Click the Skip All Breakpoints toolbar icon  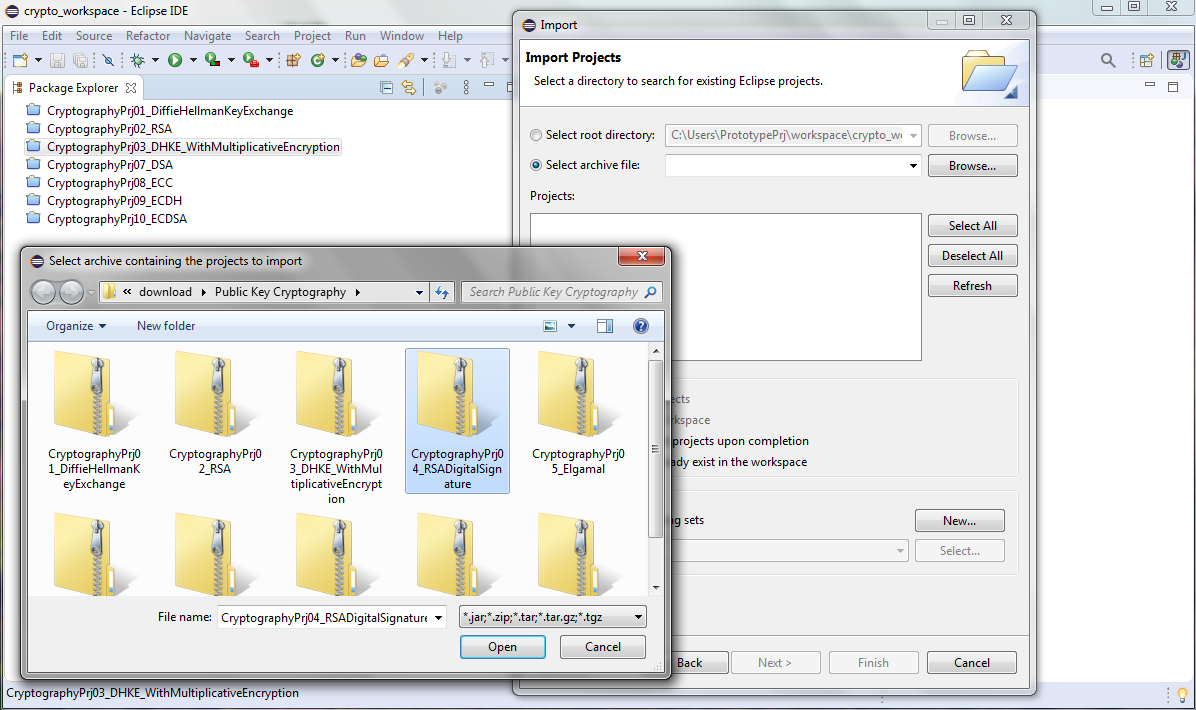pos(109,60)
